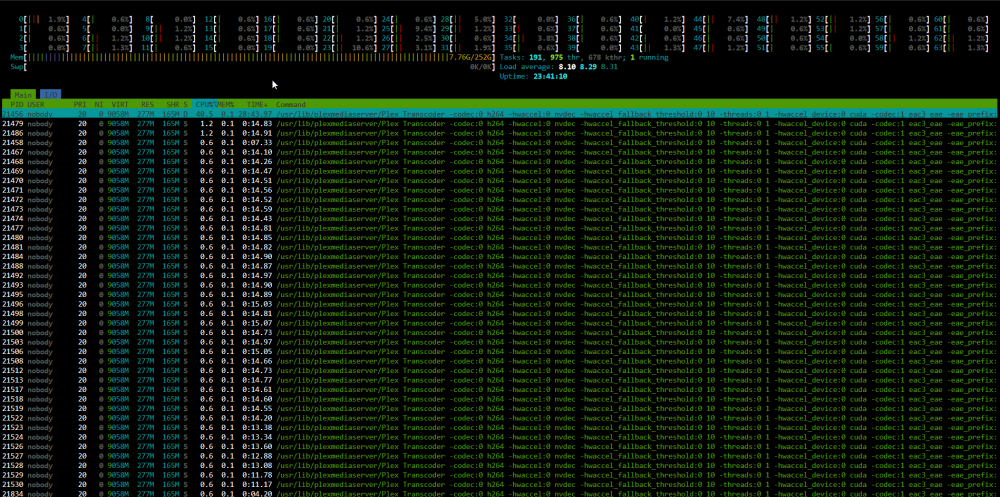Select process row with PID 21527

(x=500, y=456)
